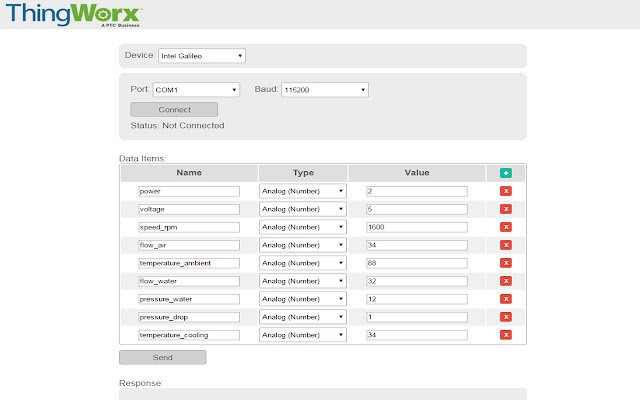Viewport: 640px width, 400px height.
Task: Click the Value column header
Action: (417, 173)
